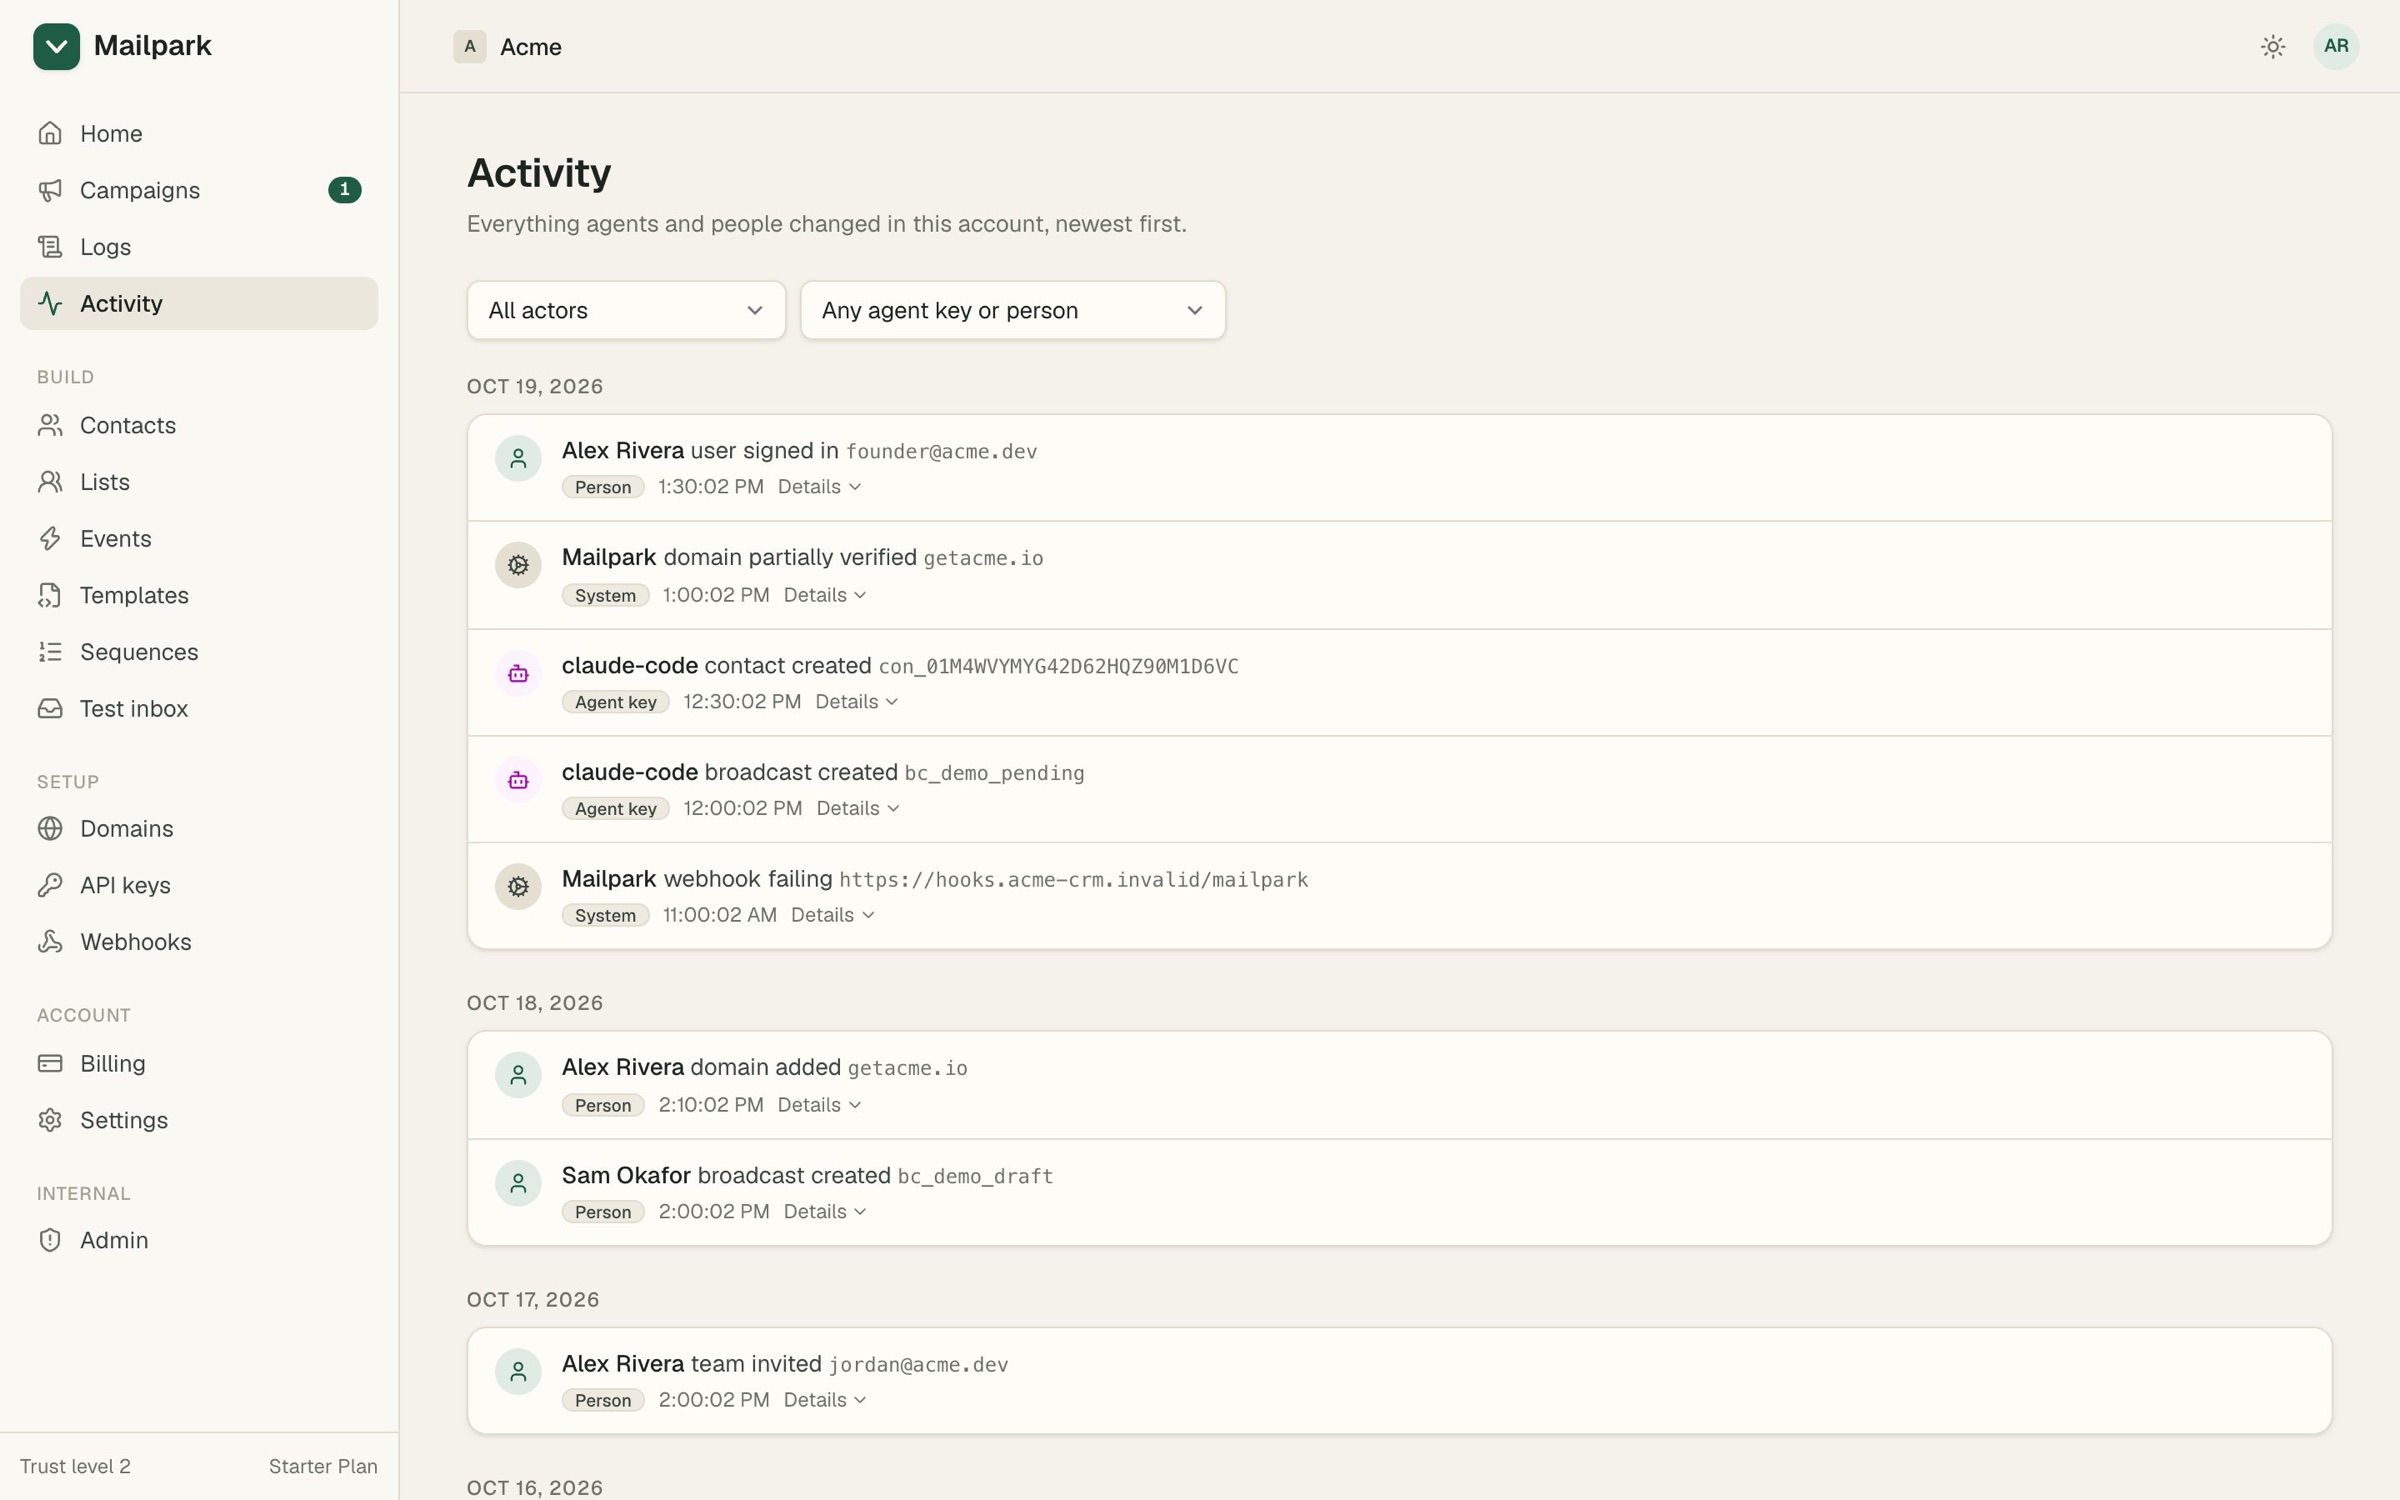The image size is (2400, 1500).
Task: Go to Contacts in the sidebar
Action: click(199, 425)
